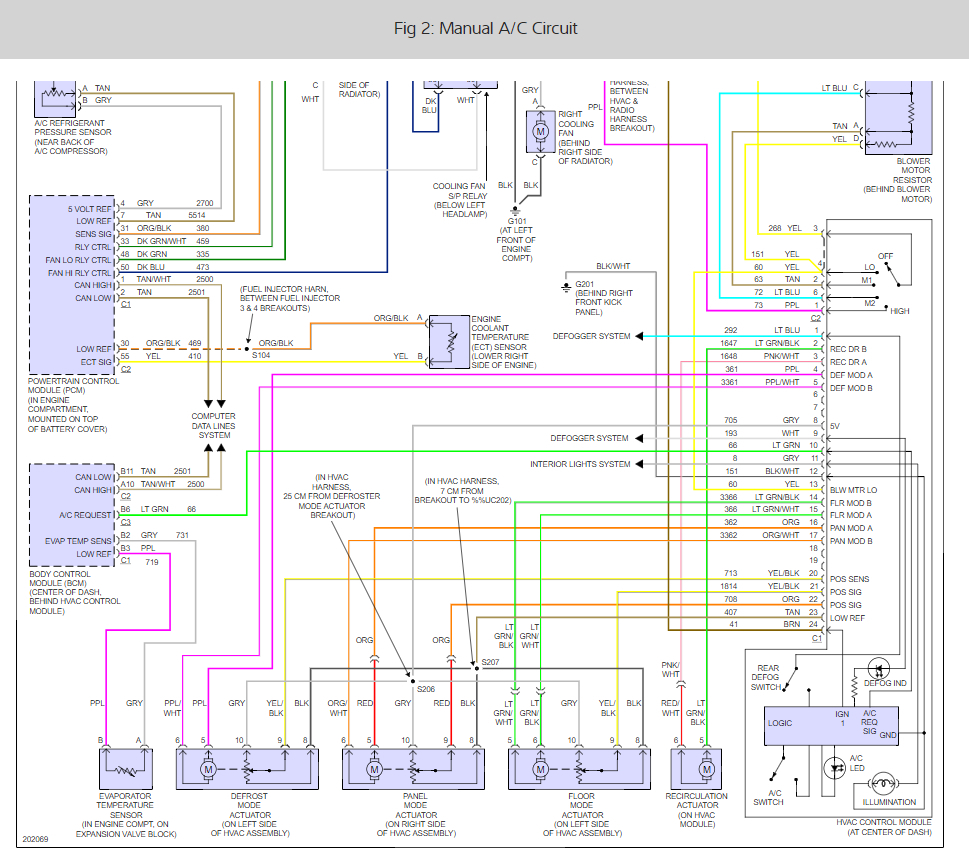Click the 'PAN MOD A' terminal label
969x863 pixels.
click(851, 528)
